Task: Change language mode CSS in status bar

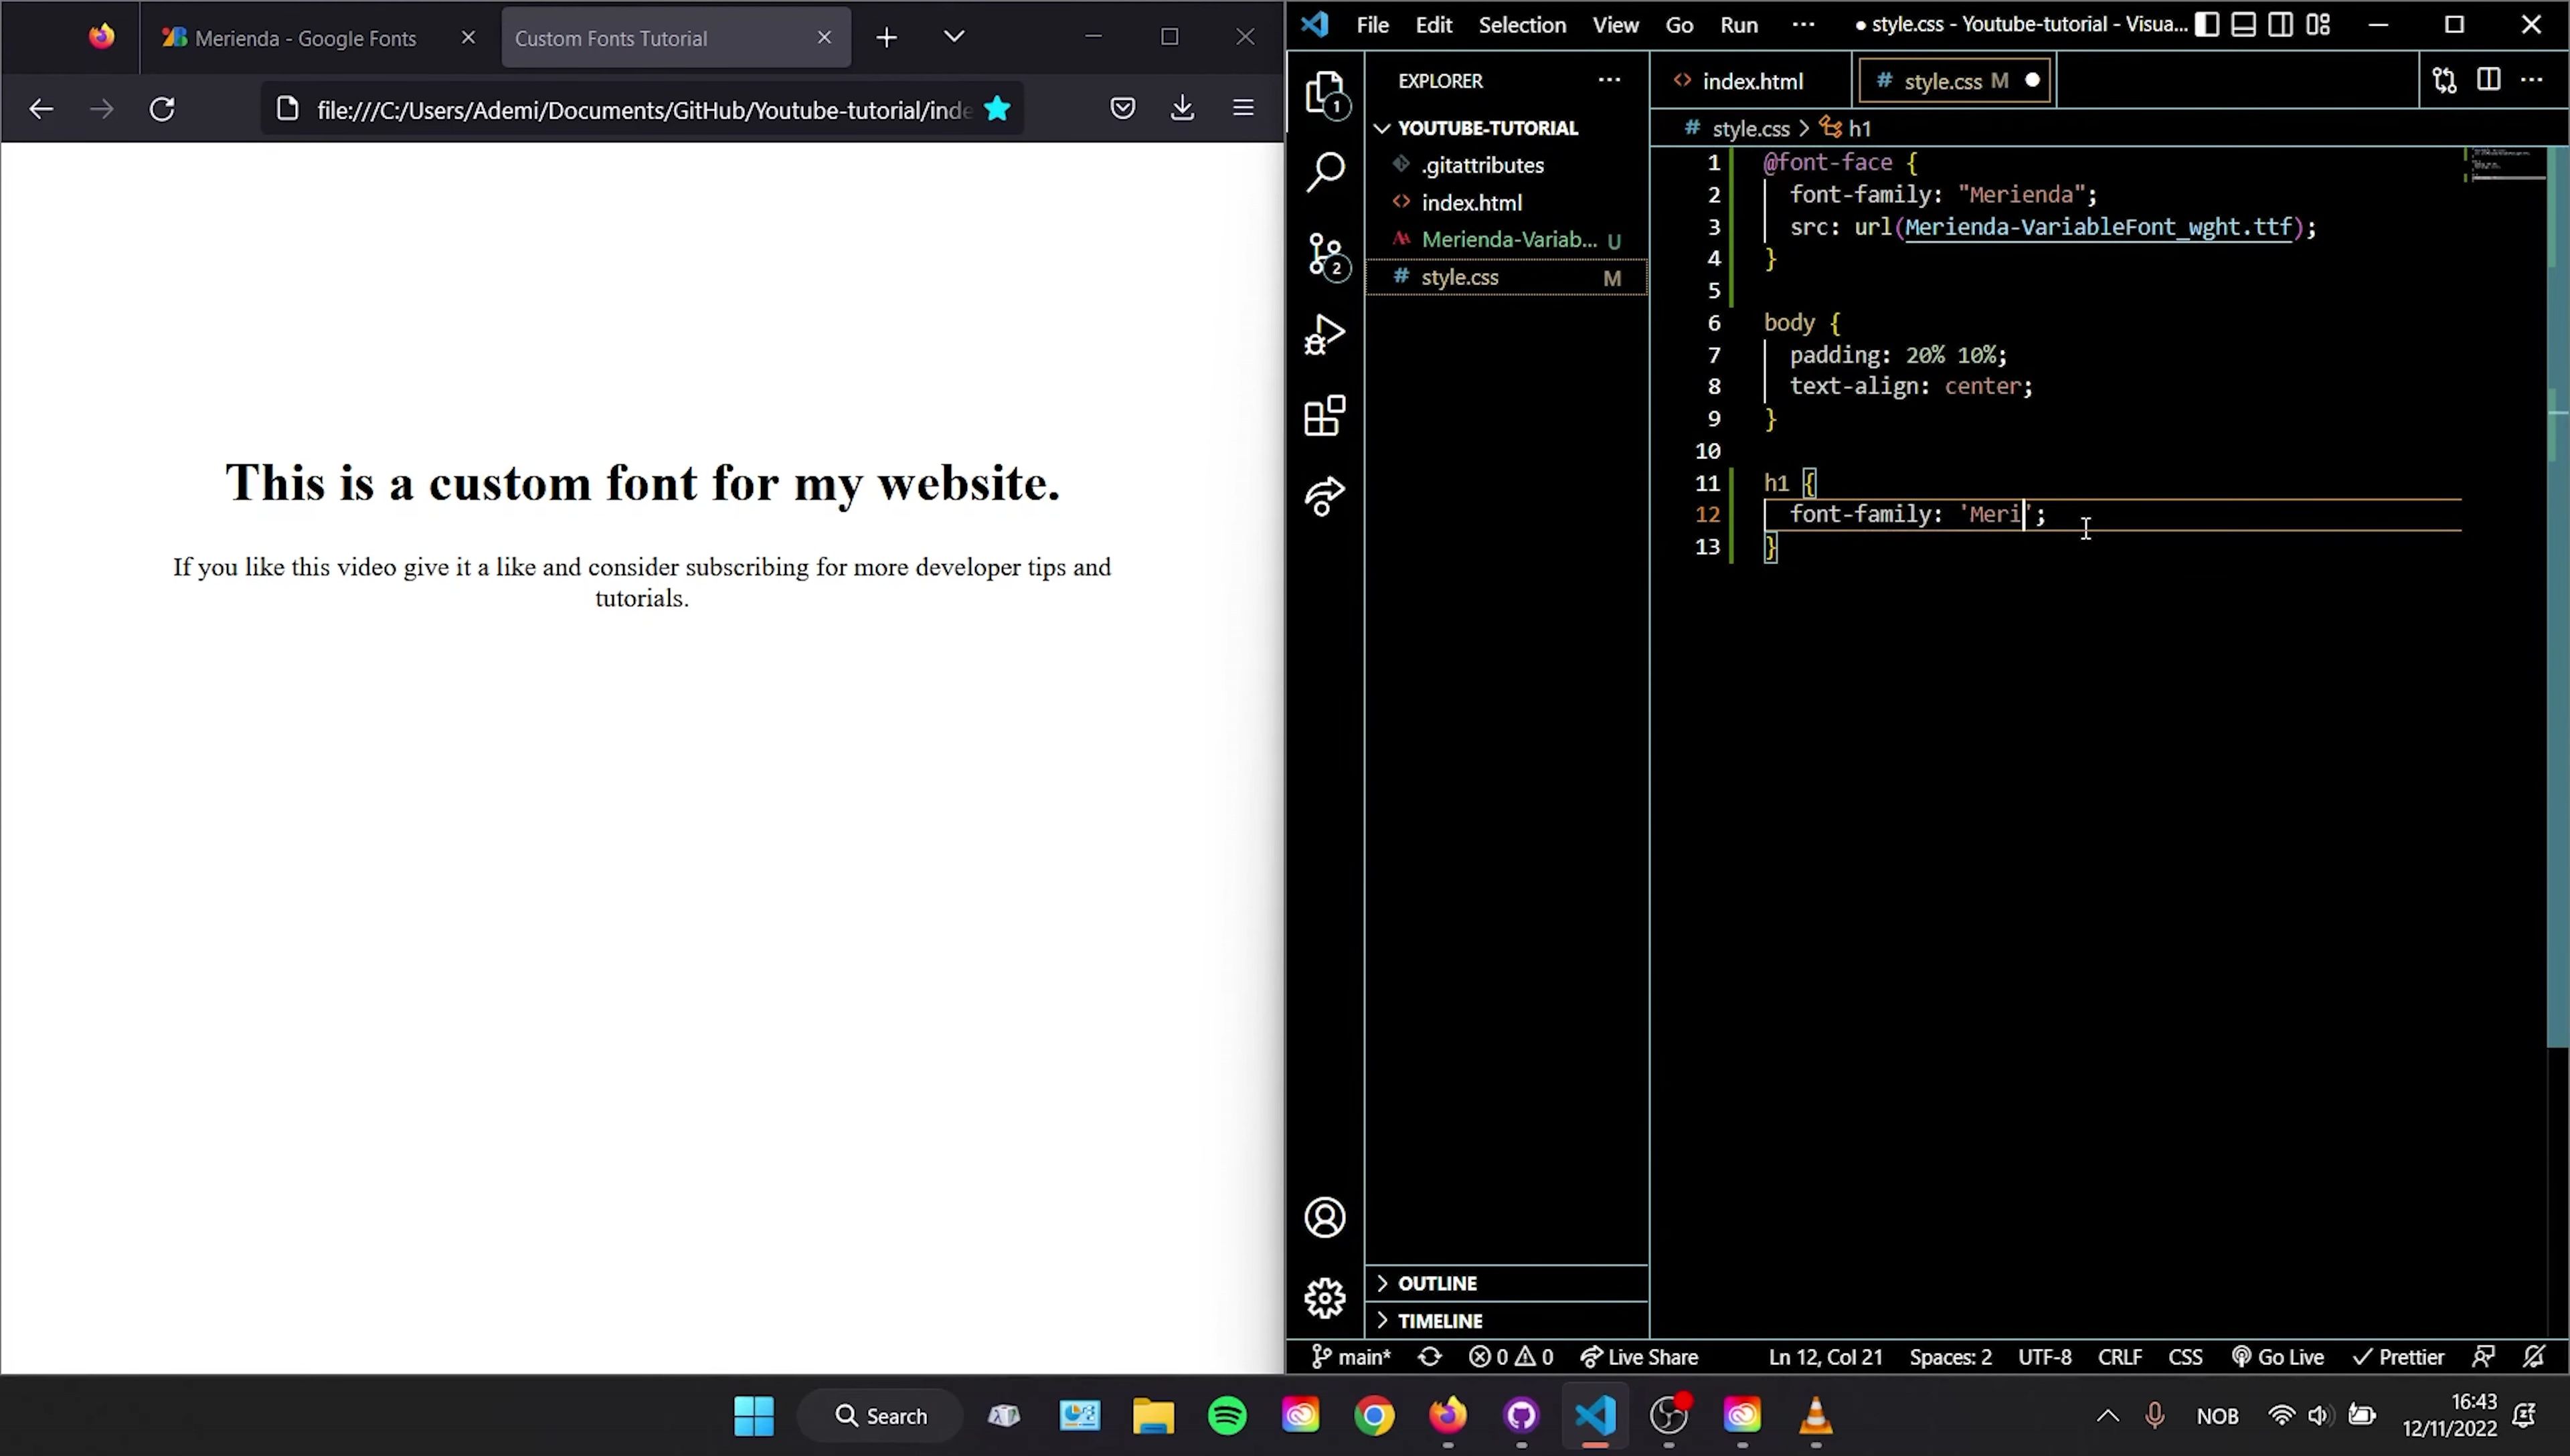Action: tap(2185, 1357)
